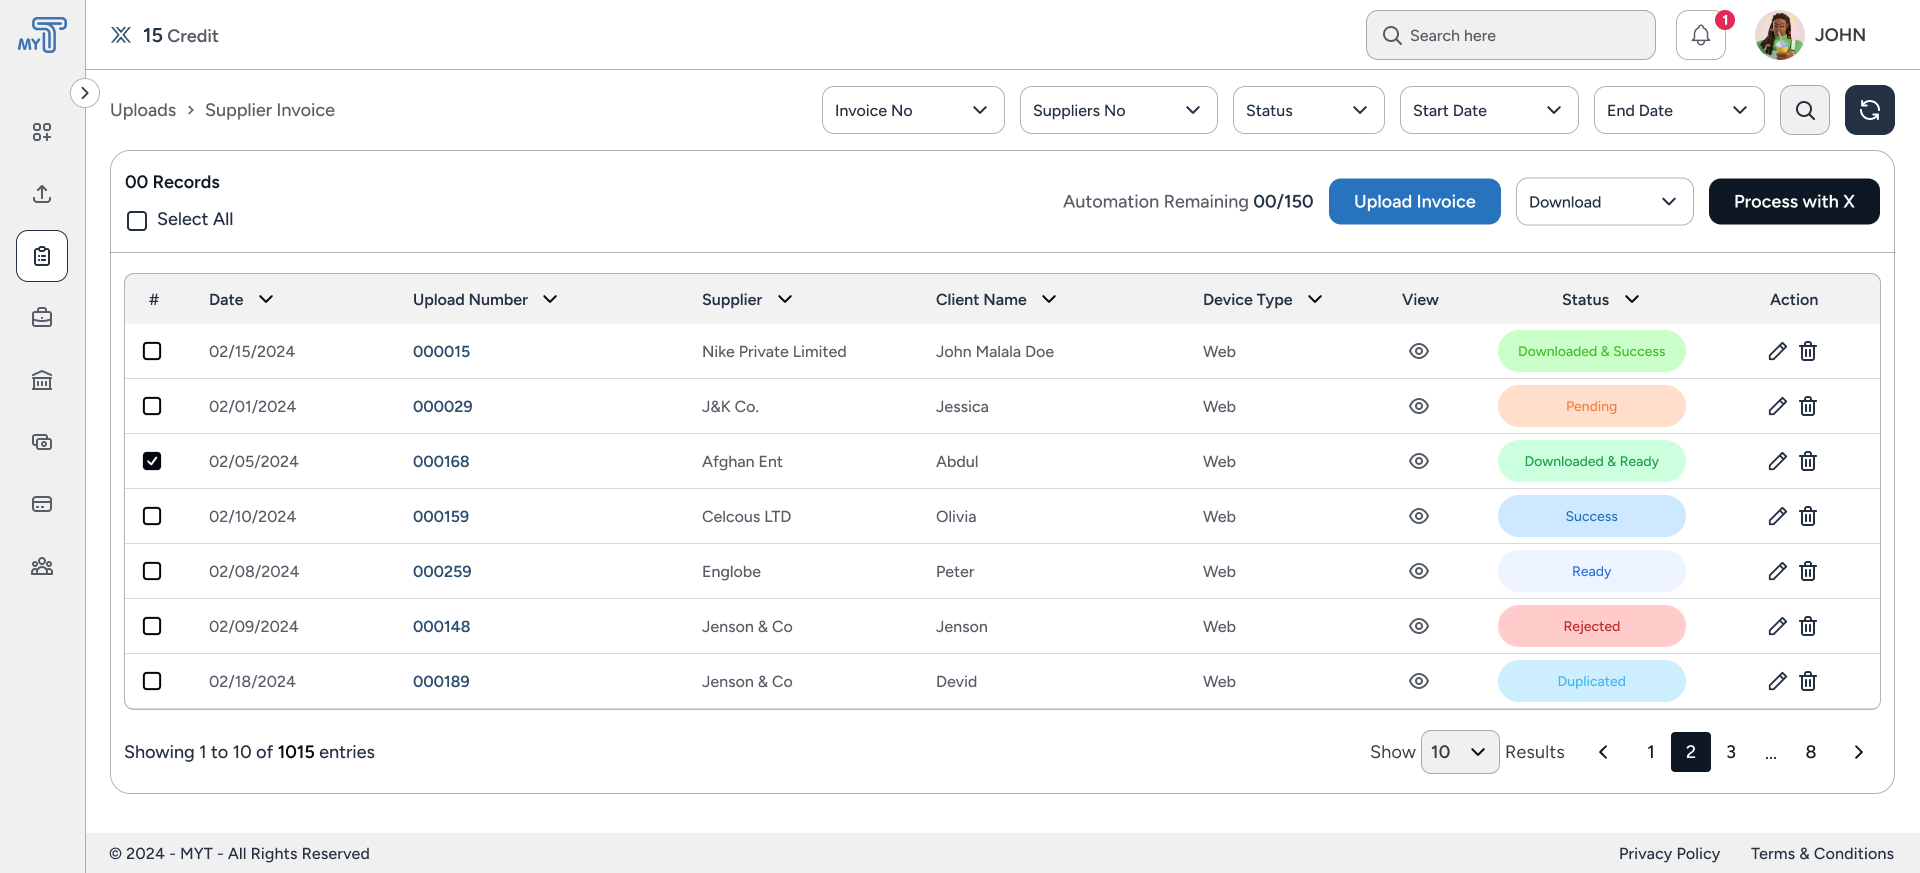View invoice 000159 with eye icon
Screen dimensions: 1920x873
(1418, 516)
